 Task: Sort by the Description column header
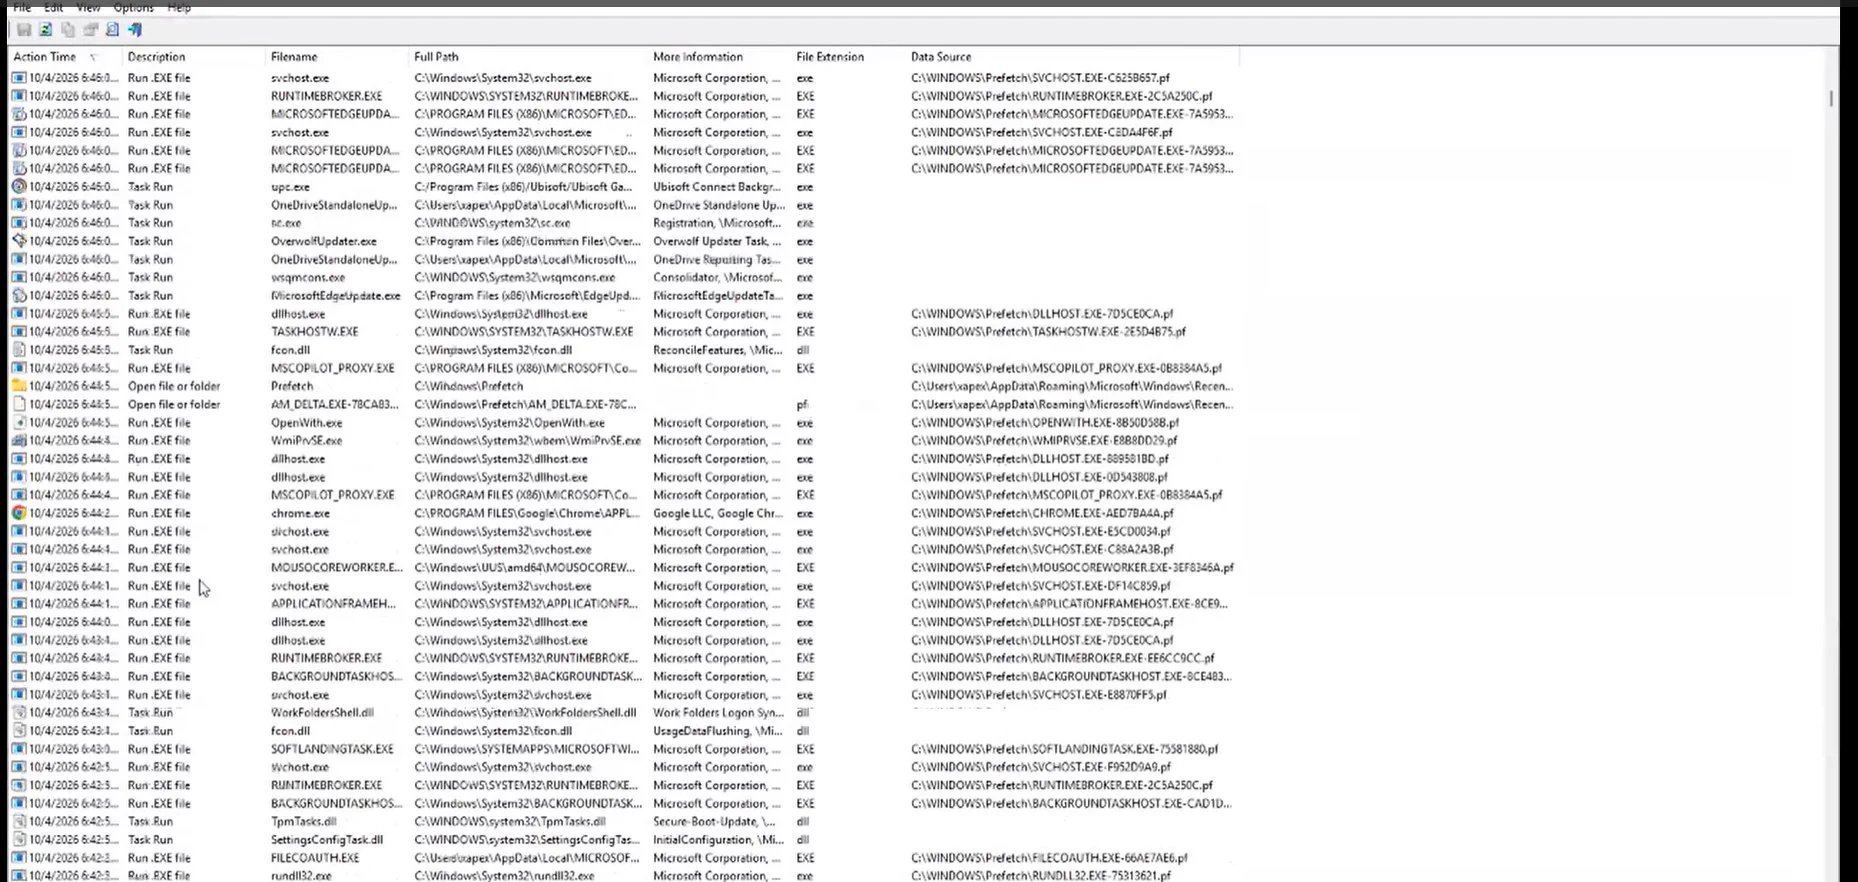194,57
